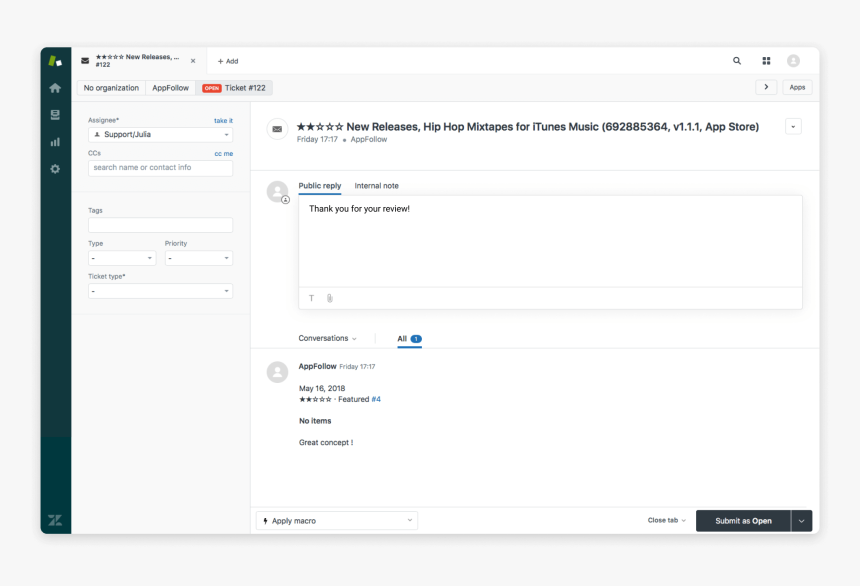Open the Priority dropdown
The height and width of the screenshot is (586, 860).
tap(198, 258)
